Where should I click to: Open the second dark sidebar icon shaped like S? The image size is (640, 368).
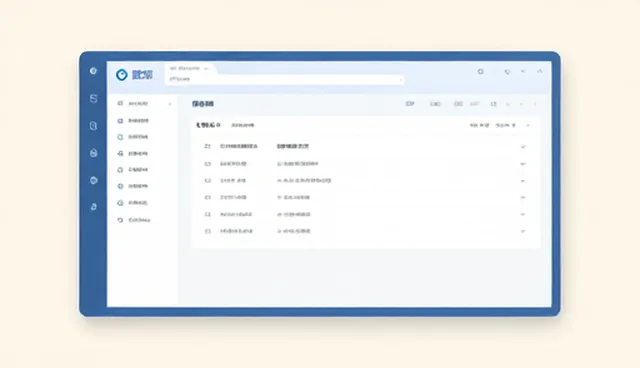point(93,98)
